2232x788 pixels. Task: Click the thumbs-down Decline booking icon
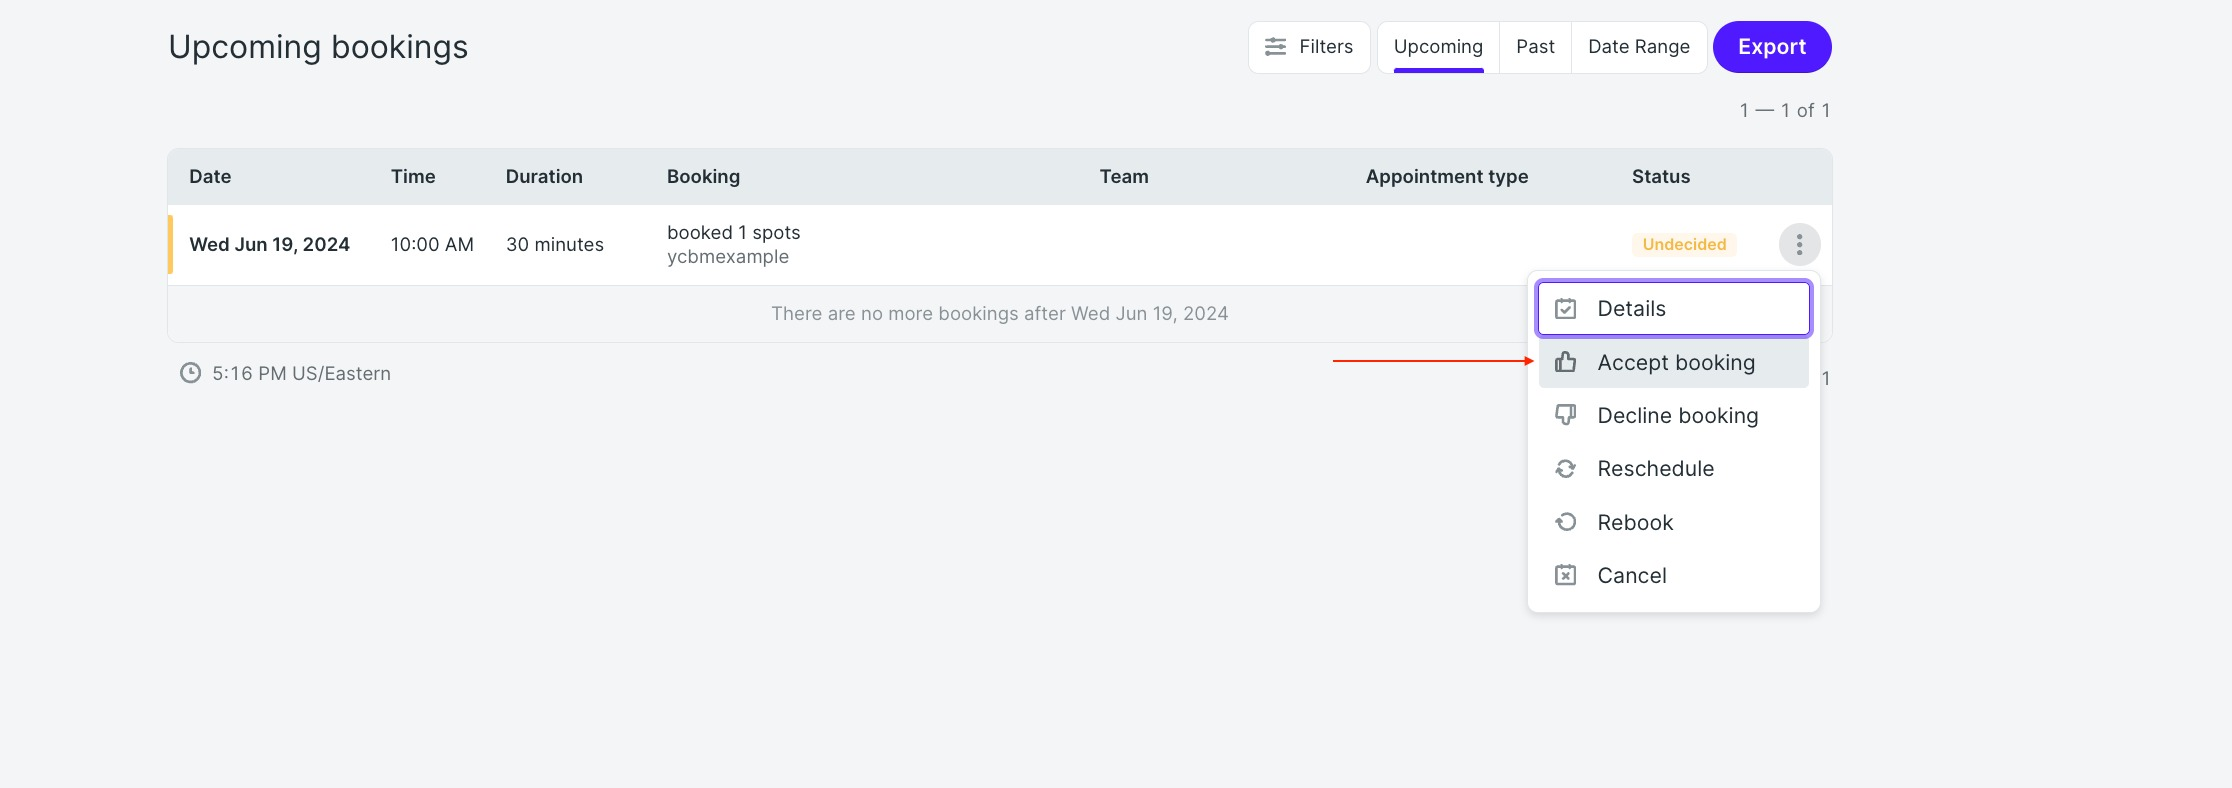coord(1565,415)
